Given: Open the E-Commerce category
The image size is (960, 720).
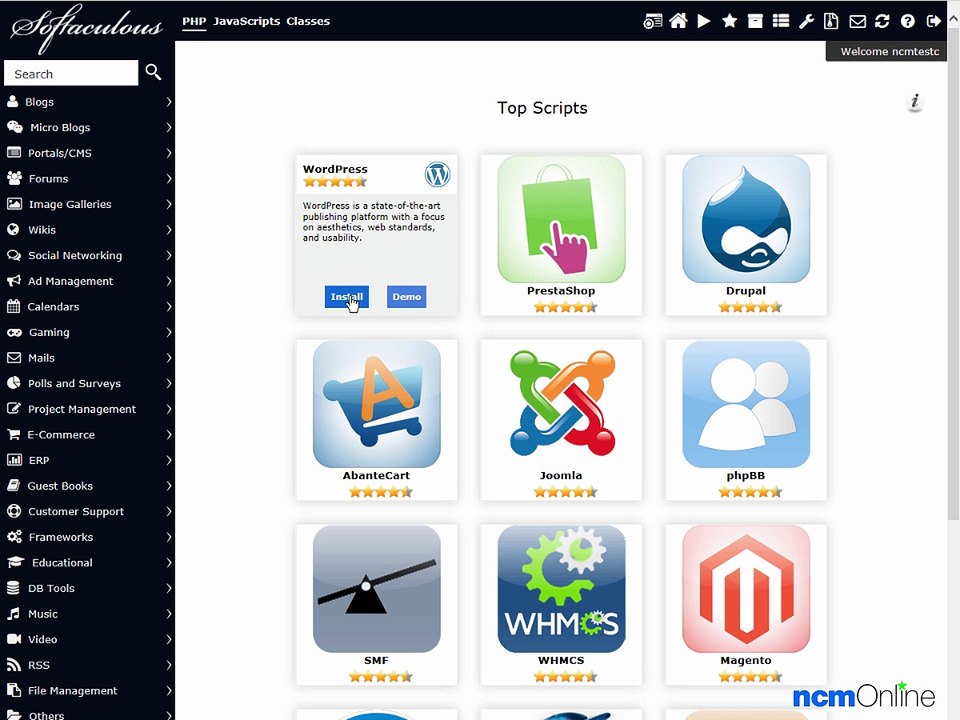Looking at the screenshot, I should tap(87, 435).
